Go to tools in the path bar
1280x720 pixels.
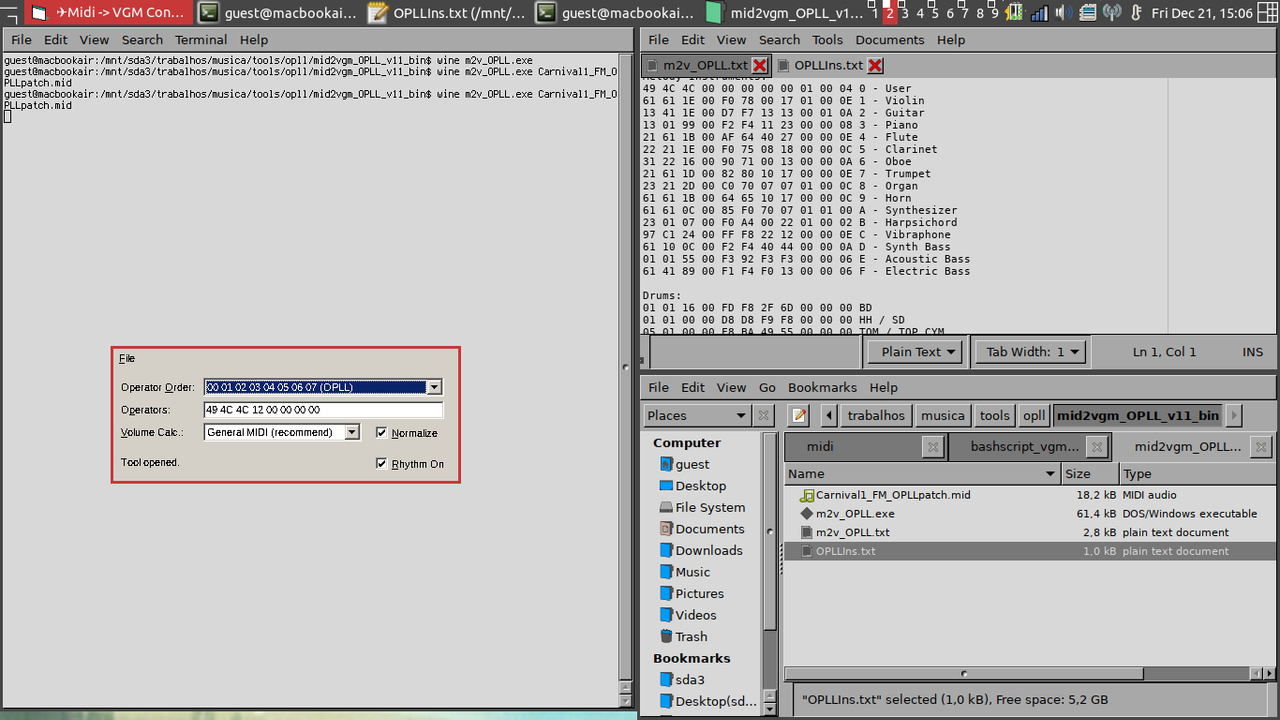tap(994, 415)
